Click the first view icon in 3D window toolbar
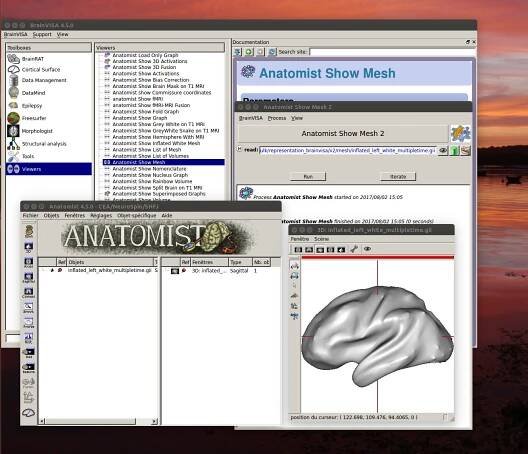Image resolution: width=528 pixels, height=454 pixels. point(298,250)
